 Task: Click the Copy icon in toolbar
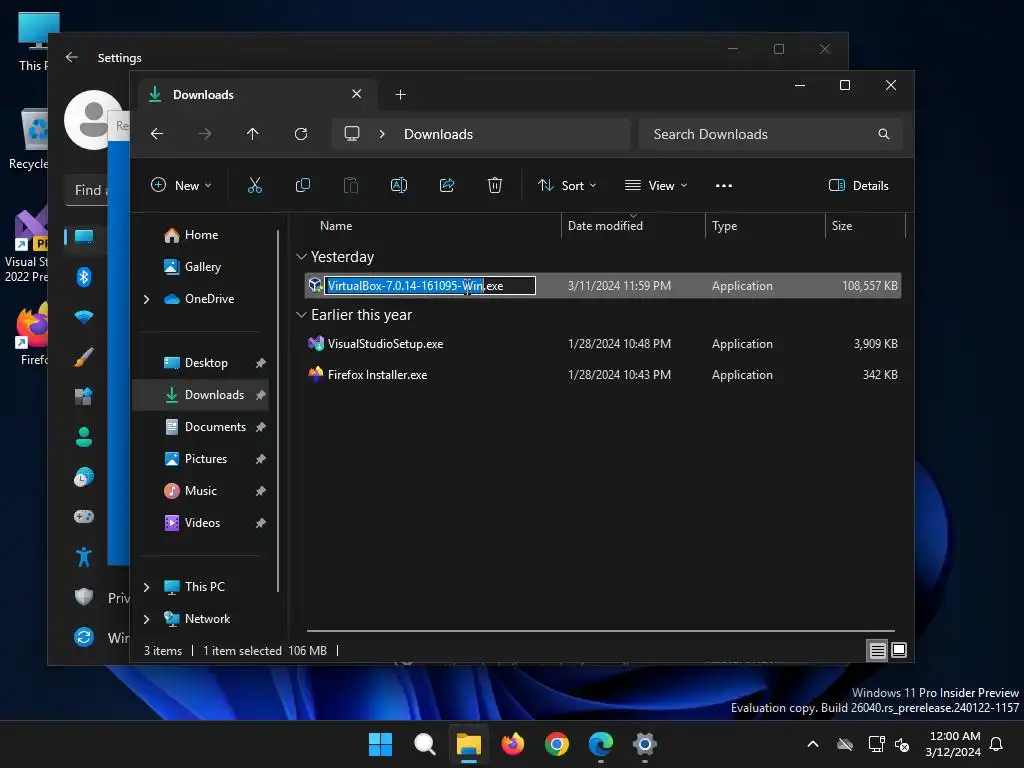click(303, 185)
